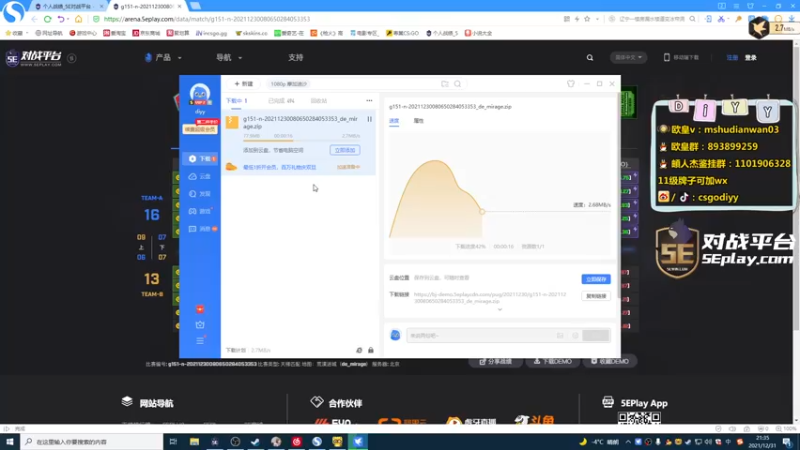Click the image icon in comment field
Viewport: 800px width, 450px height.
pyautogui.click(x=560, y=336)
